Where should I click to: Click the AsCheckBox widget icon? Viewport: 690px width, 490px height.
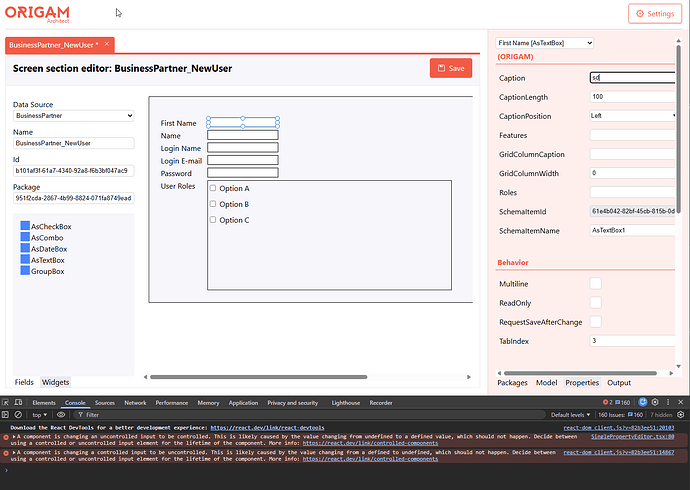25,226
